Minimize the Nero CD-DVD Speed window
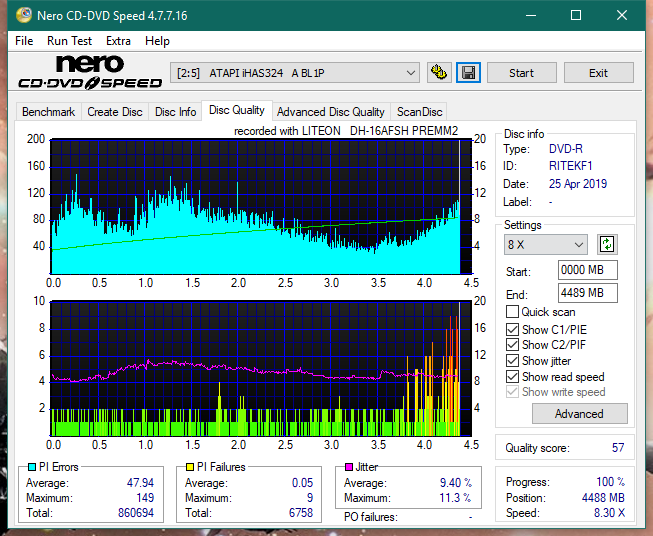Viewport: 653px width, 536px height. (531, 15)
